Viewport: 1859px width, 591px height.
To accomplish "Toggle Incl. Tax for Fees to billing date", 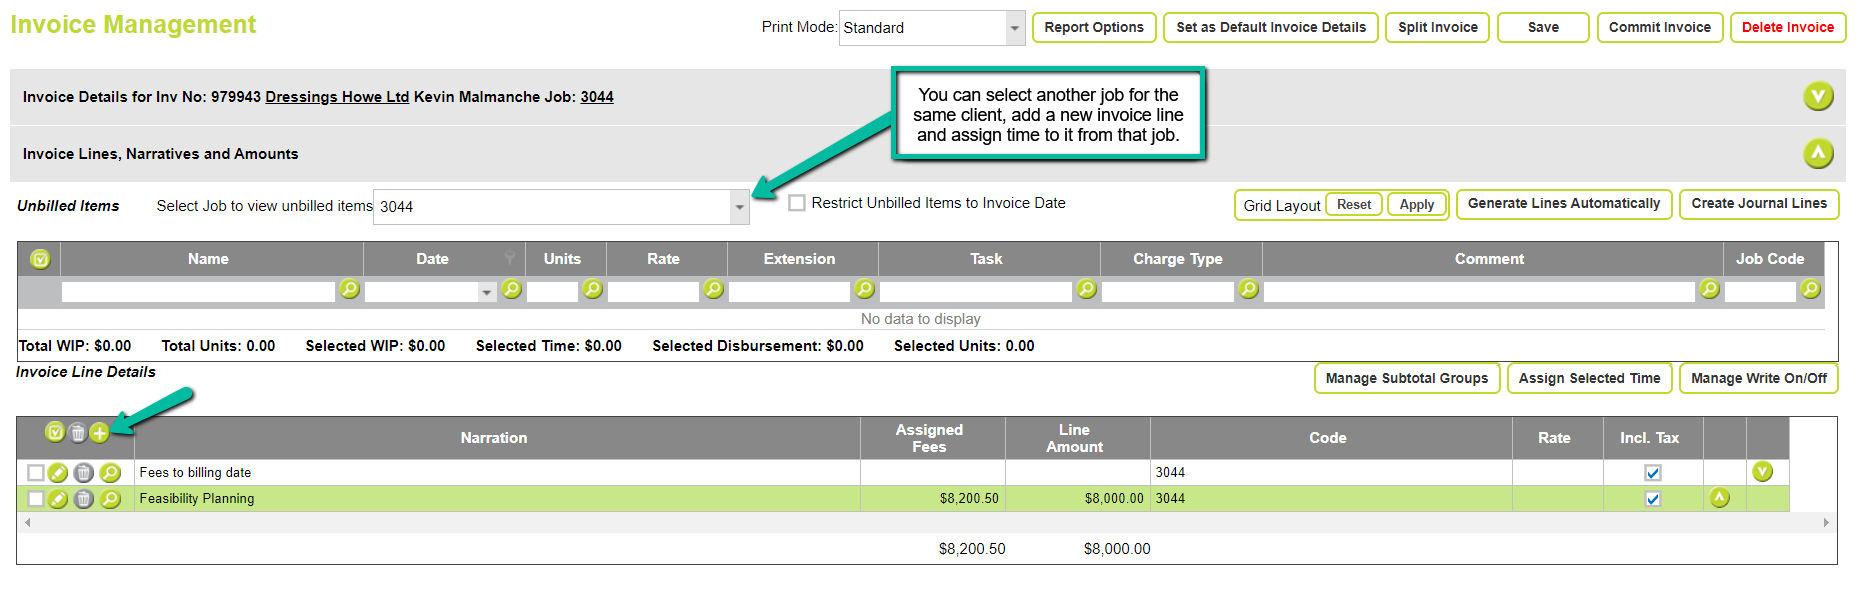I will [x=1653, y=473].
